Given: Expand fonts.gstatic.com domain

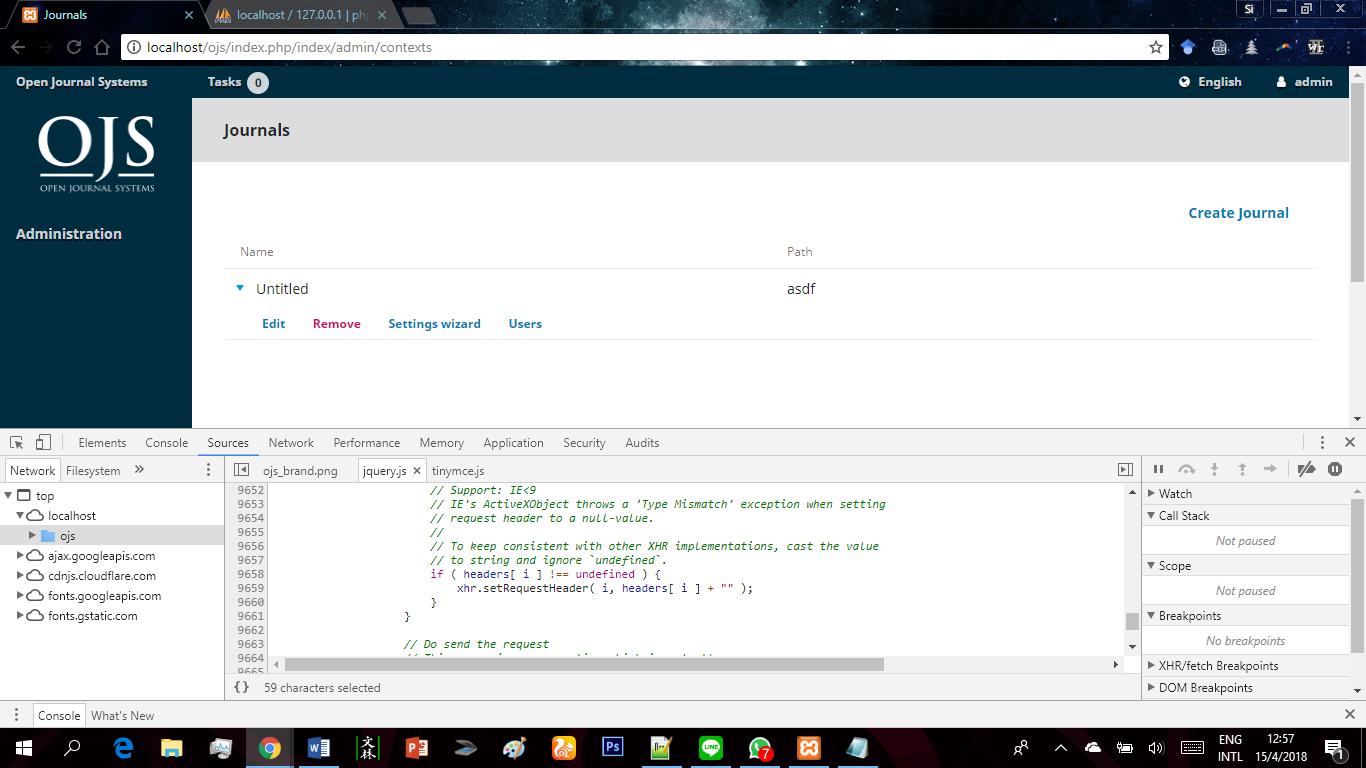Looking at the screenshot, I should [20, 615].
